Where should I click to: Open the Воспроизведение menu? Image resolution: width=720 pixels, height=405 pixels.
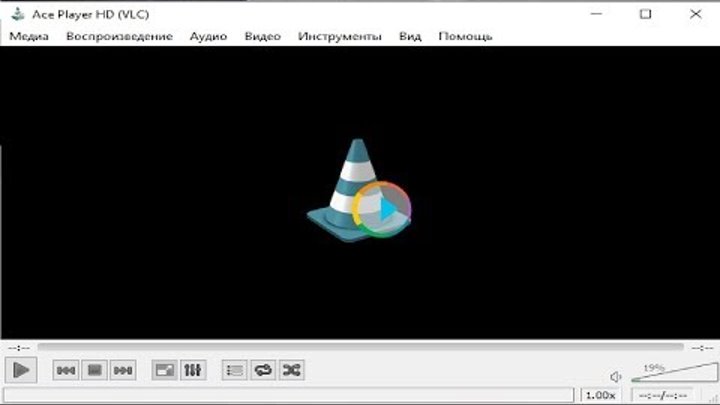point(119,36)
